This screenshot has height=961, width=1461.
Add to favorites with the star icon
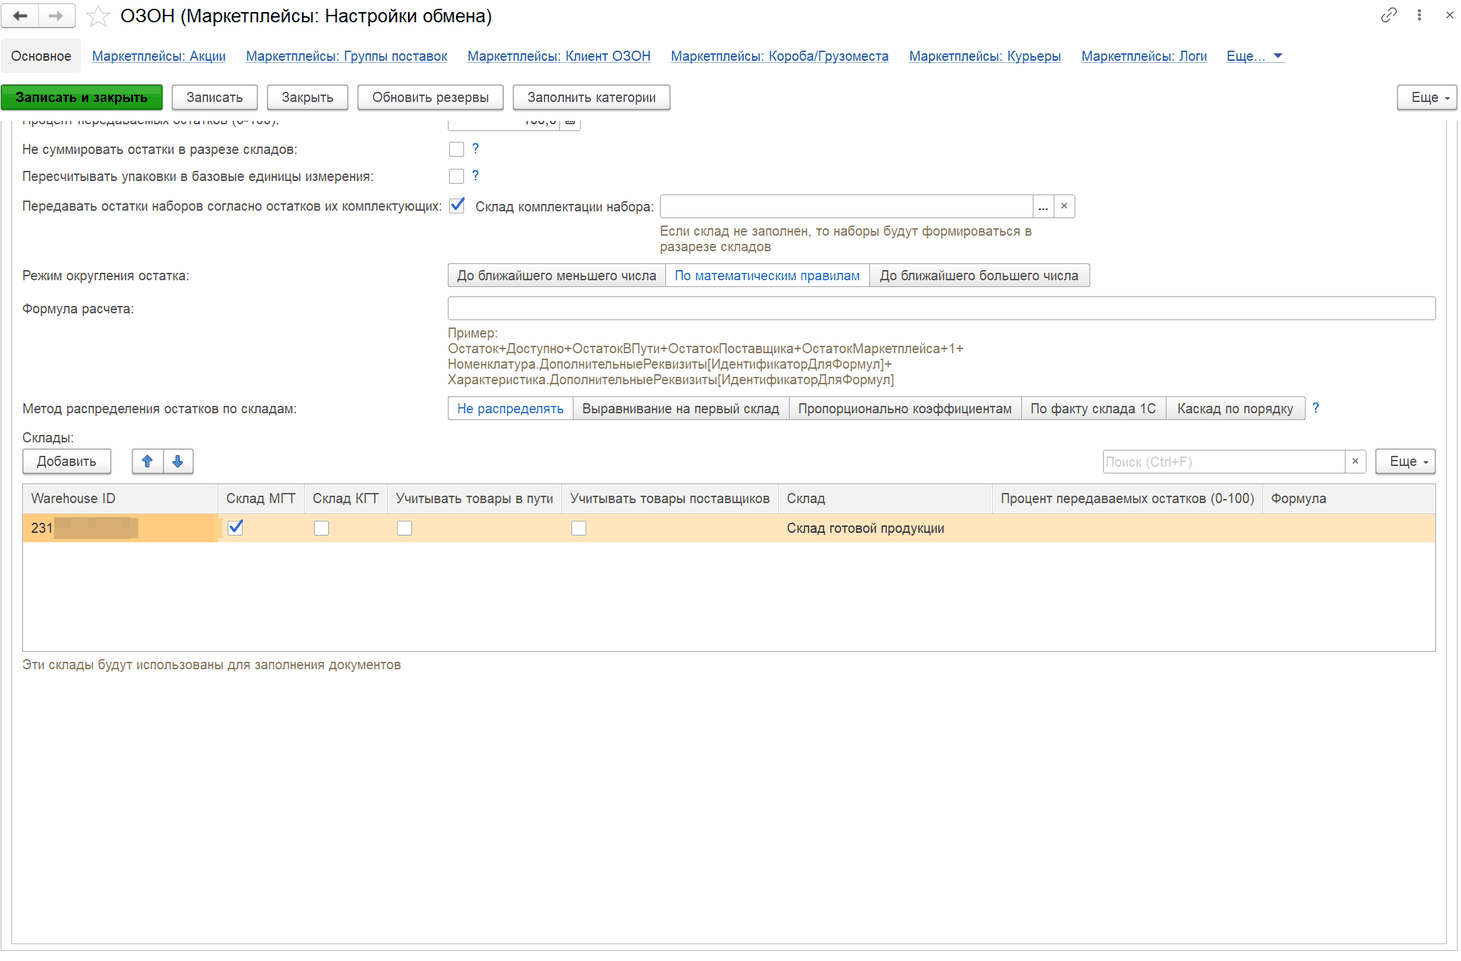click(x=98, y=16)
